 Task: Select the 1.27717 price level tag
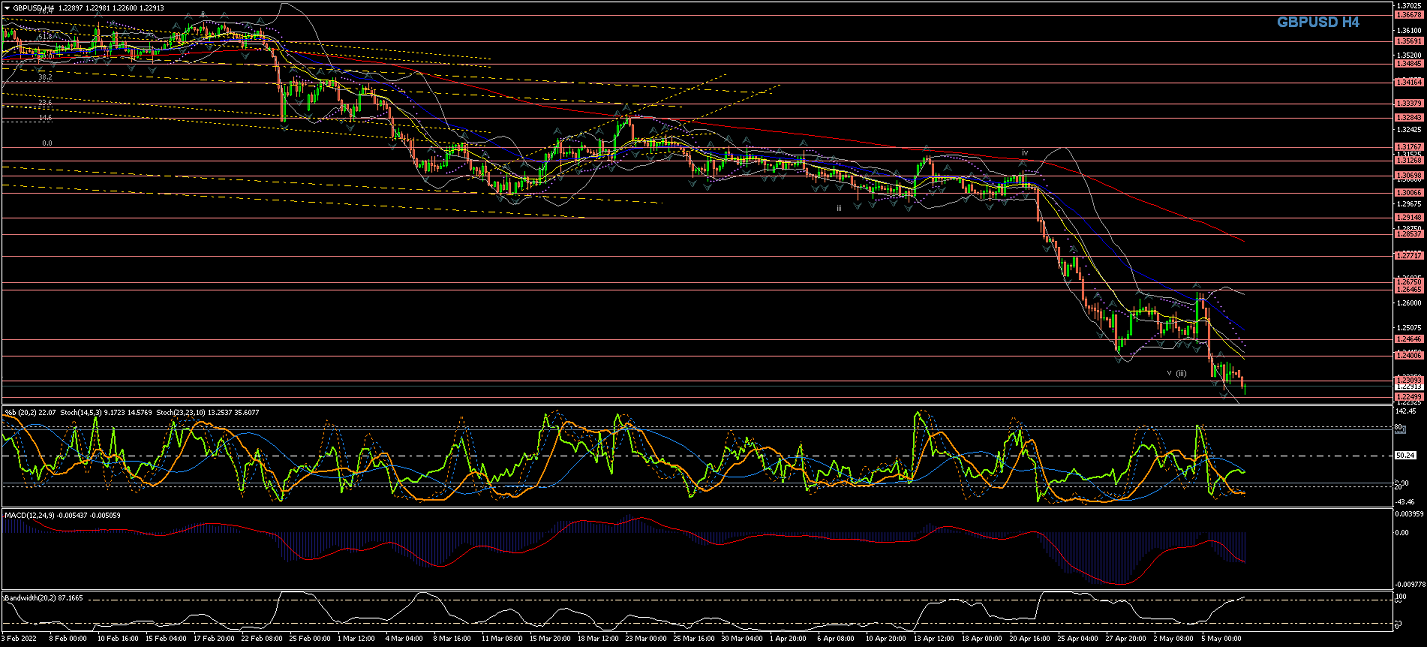(1408, 255)
